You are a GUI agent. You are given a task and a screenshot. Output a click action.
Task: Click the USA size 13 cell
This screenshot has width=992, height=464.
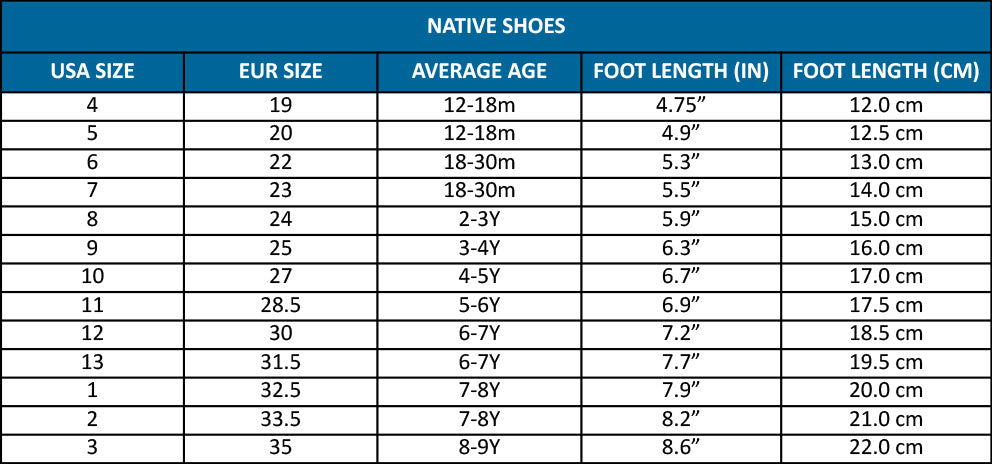pos(93,362)
